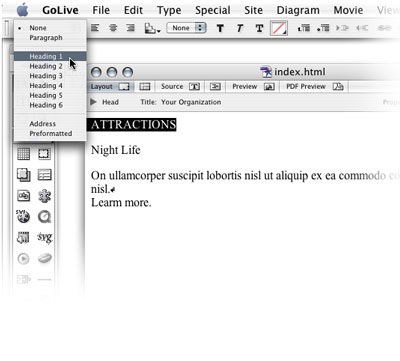Viewport: 400px width, 361px height.
Task: Switch to the Preview tab
Action: tap(253, 87)
